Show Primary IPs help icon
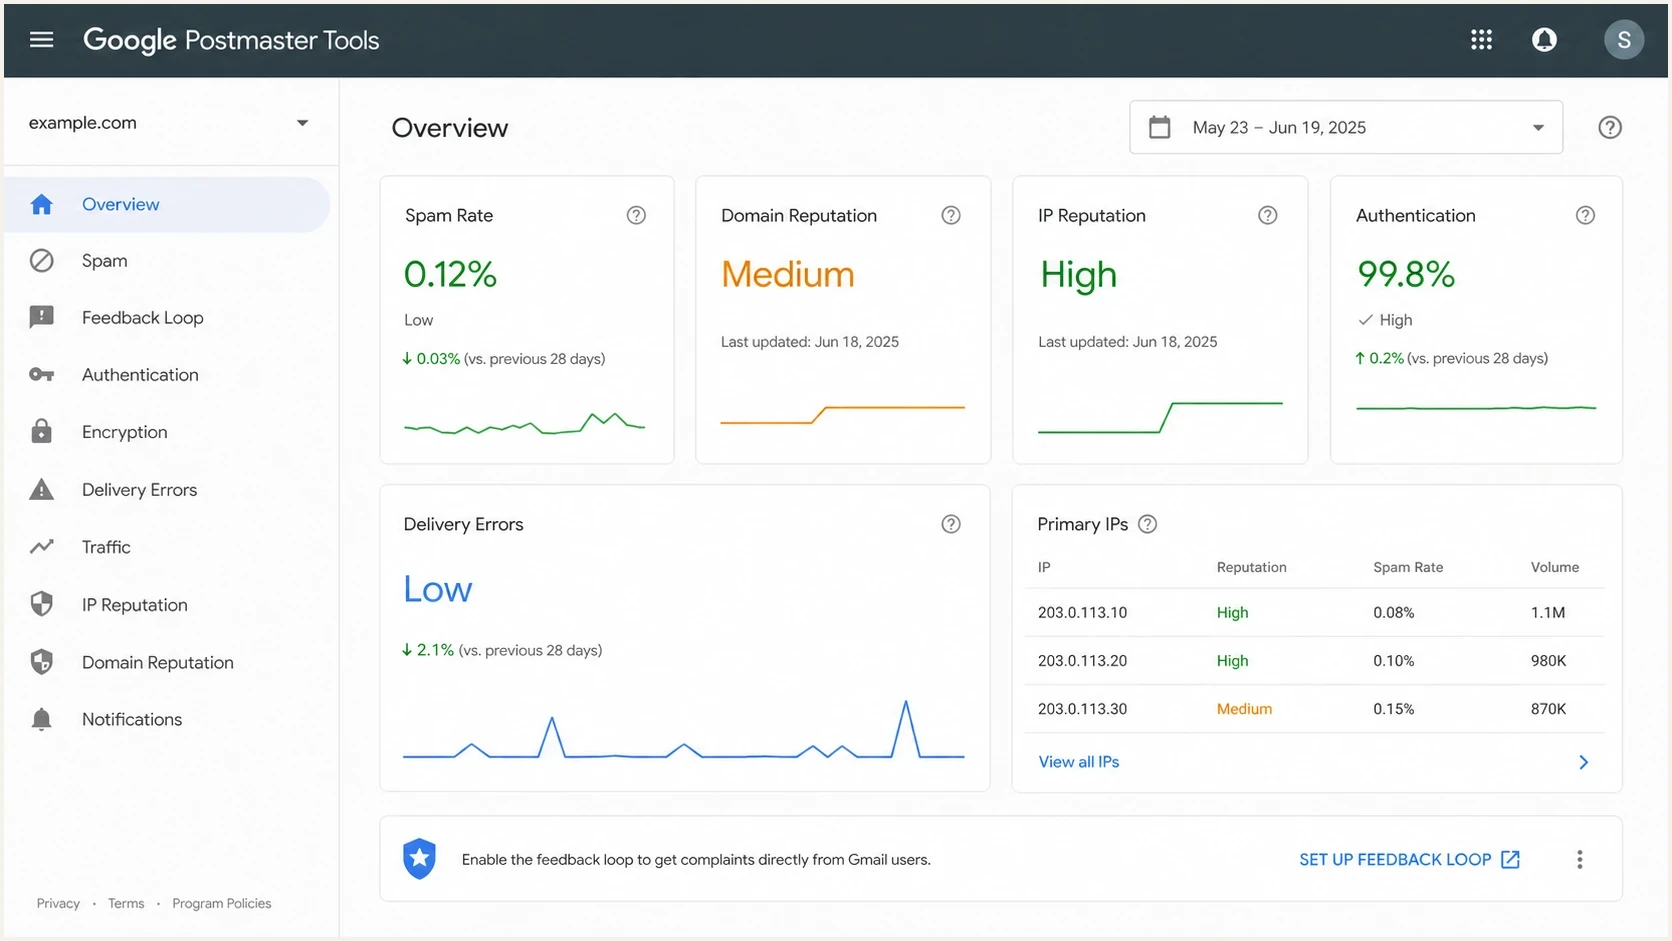The height and width of the screenshot is (941, 1672). pos(1148,524)
